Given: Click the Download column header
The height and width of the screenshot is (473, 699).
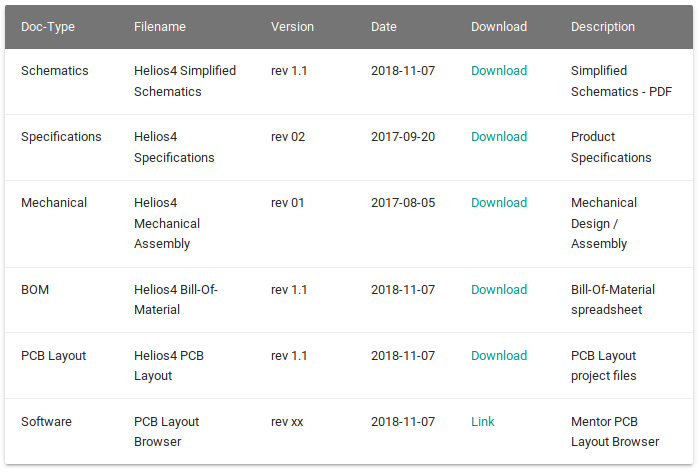Looking at the screenshot, I should 499,27.
